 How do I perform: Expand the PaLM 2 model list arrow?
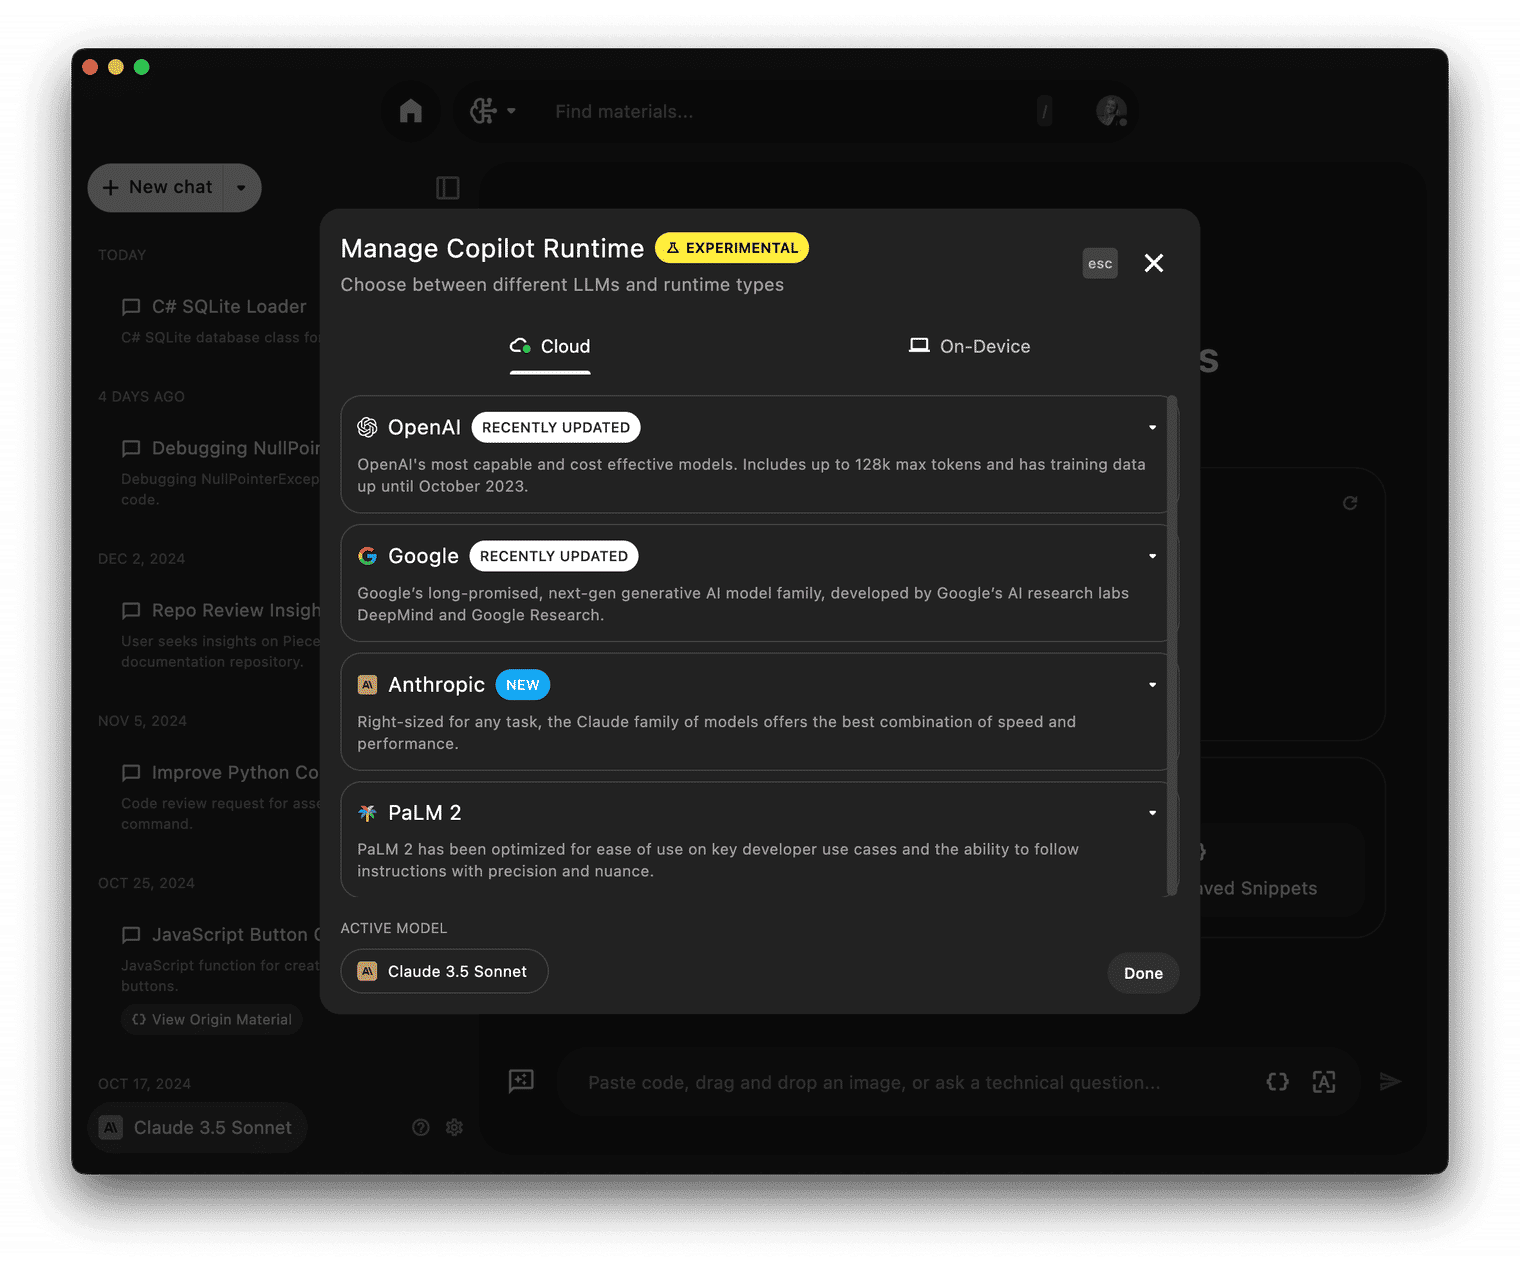point(1152,813)
